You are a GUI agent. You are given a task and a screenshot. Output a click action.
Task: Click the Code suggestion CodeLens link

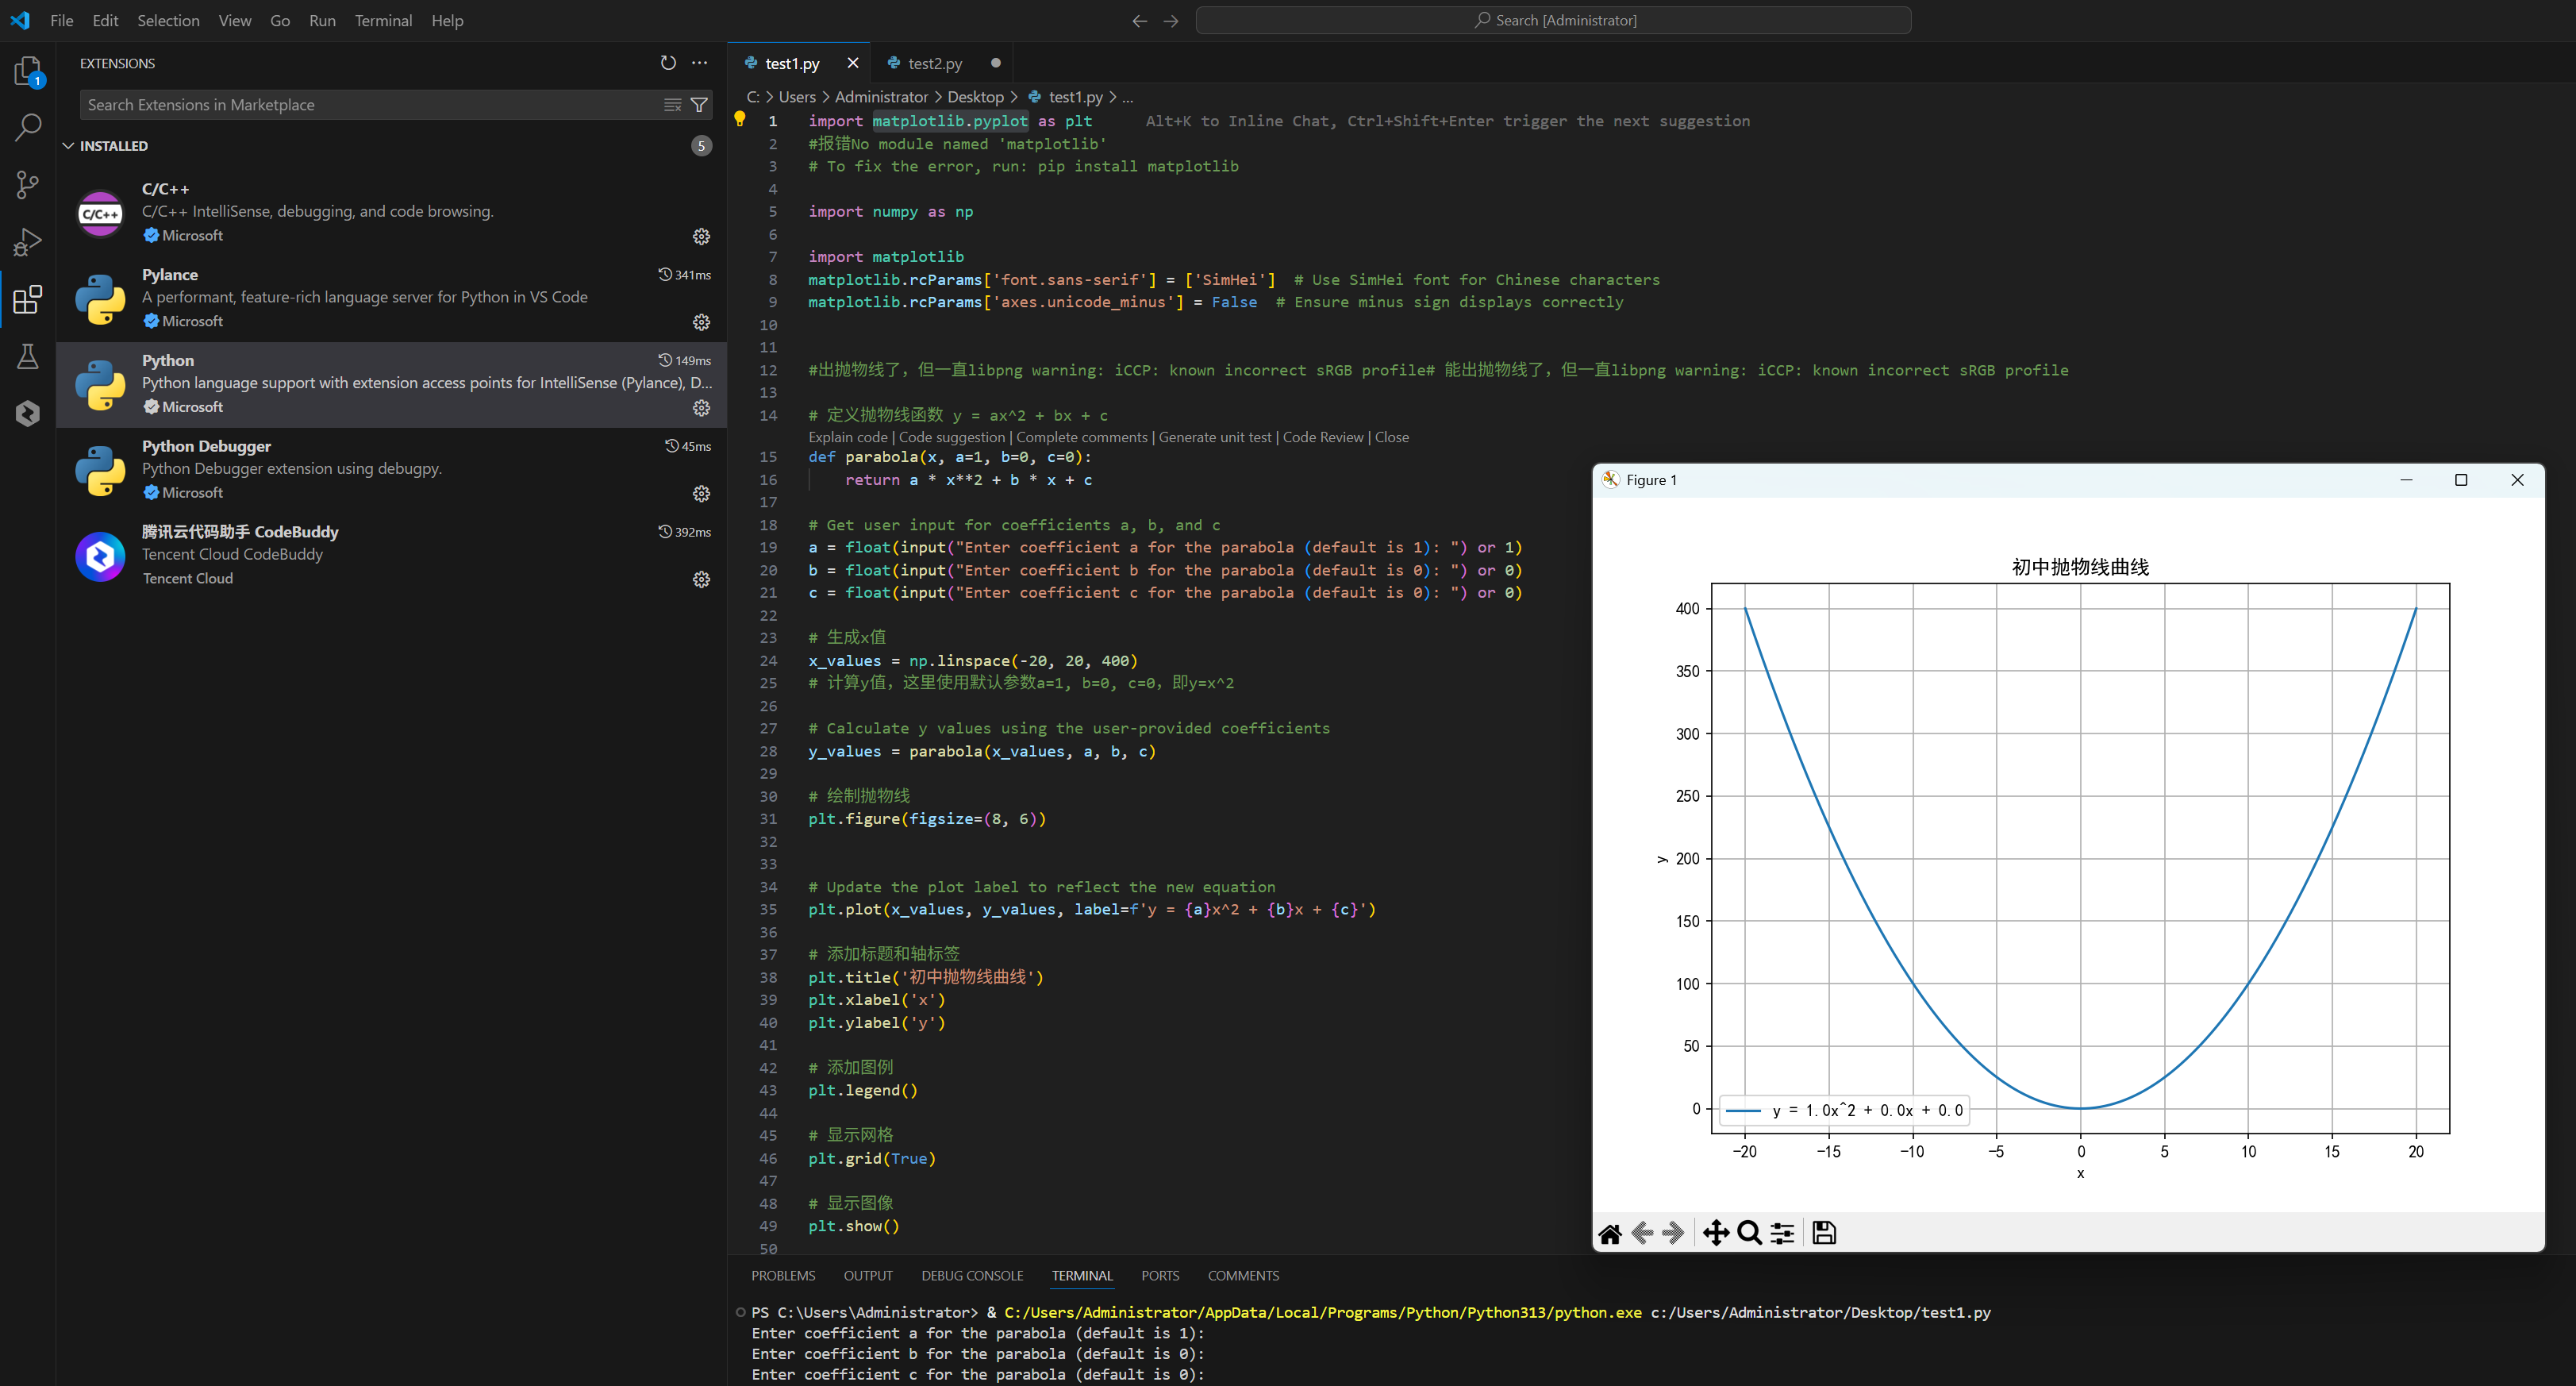tap(952, 437)
